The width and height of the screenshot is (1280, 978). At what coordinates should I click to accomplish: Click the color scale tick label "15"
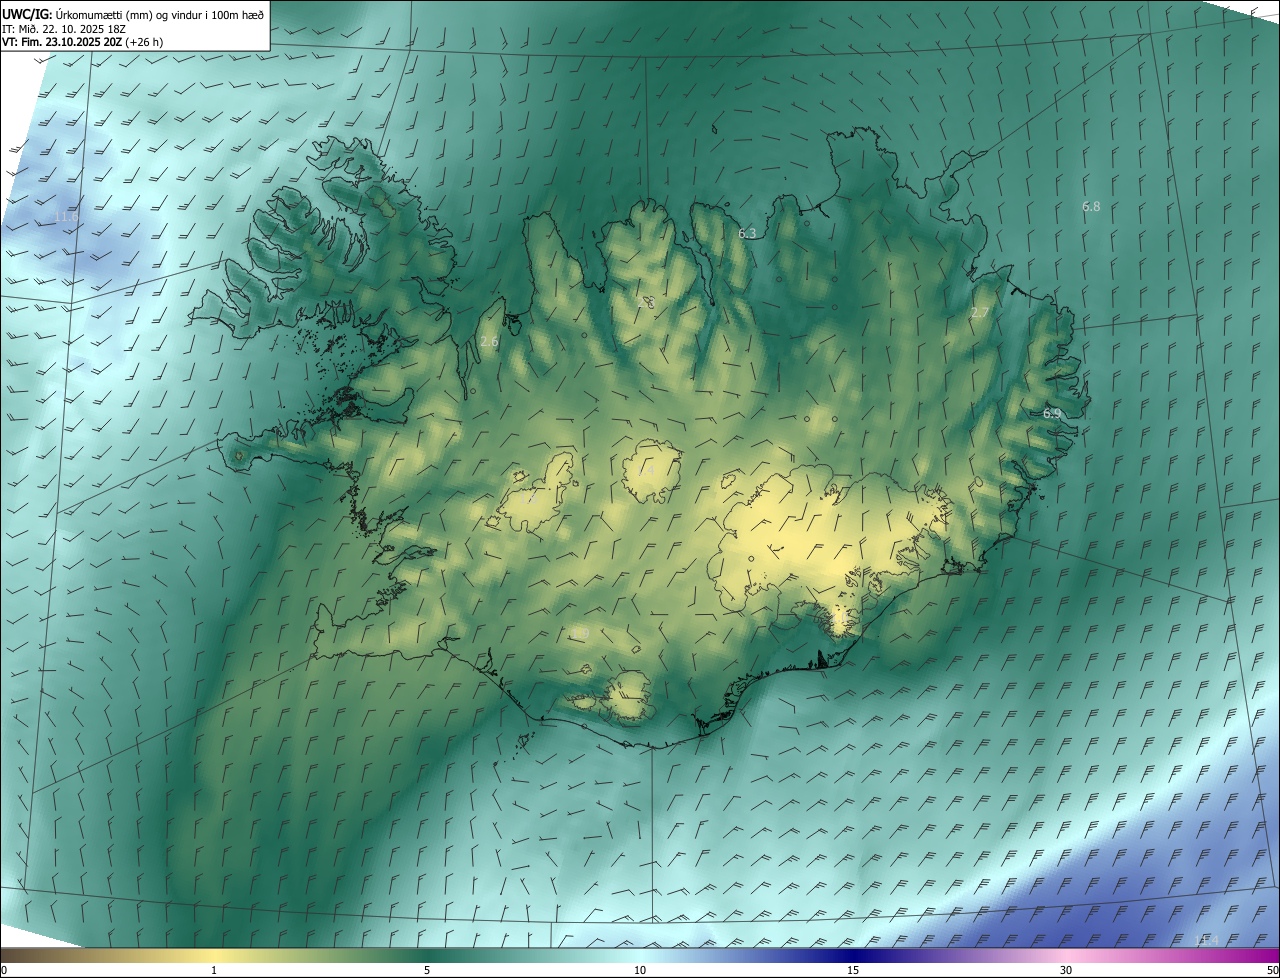(853, 970)
